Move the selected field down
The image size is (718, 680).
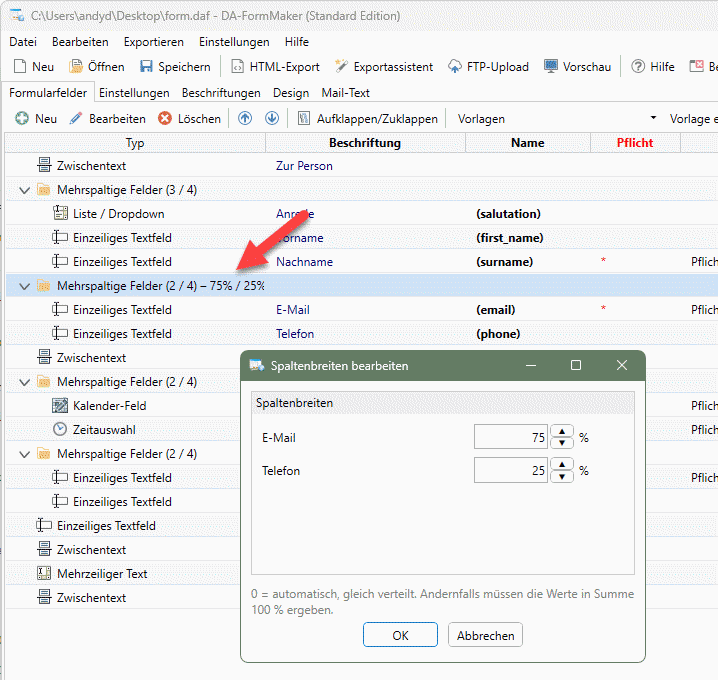tap(272, 118)
